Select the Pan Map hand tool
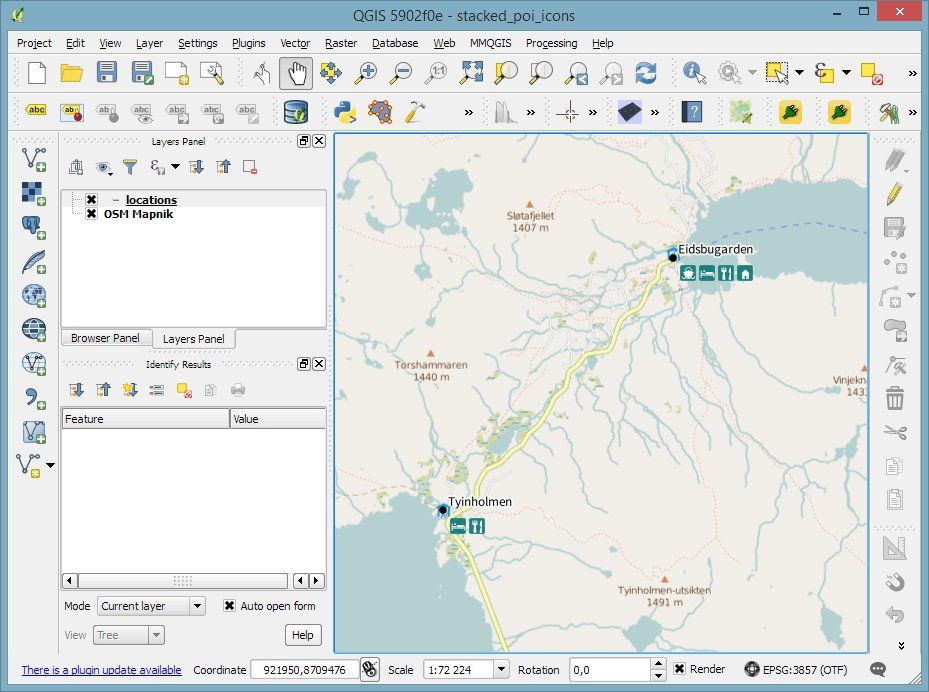 (x=296, y=73)
